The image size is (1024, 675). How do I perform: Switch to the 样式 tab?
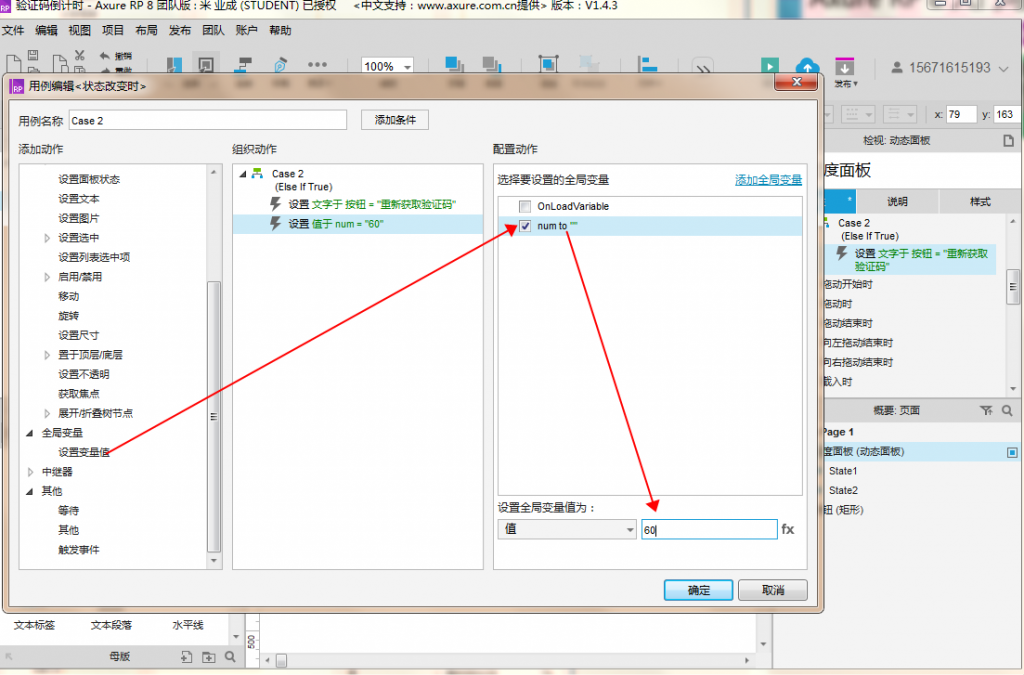click(980, 201)
